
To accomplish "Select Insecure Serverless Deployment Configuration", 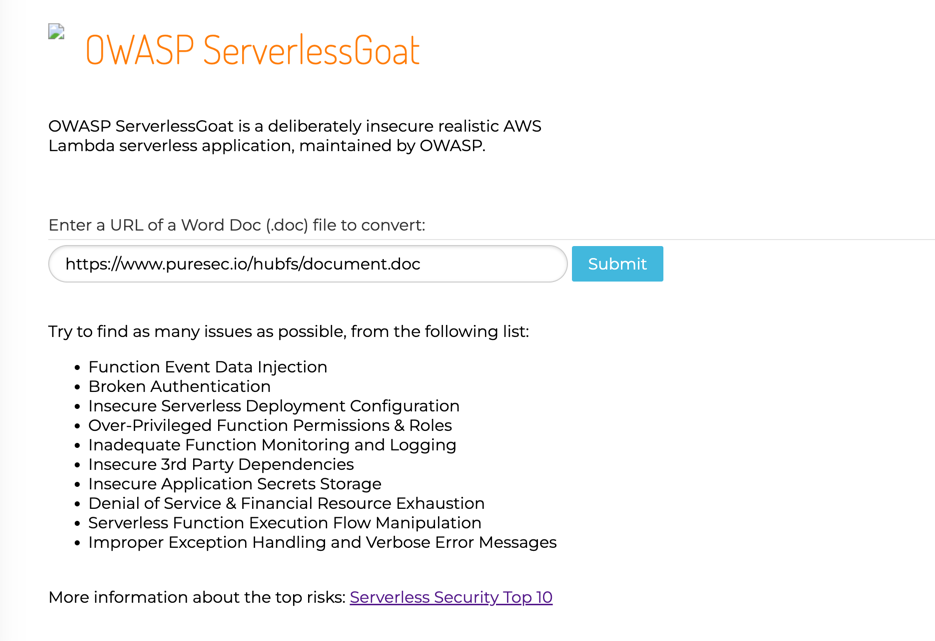I will pos(273,406).
